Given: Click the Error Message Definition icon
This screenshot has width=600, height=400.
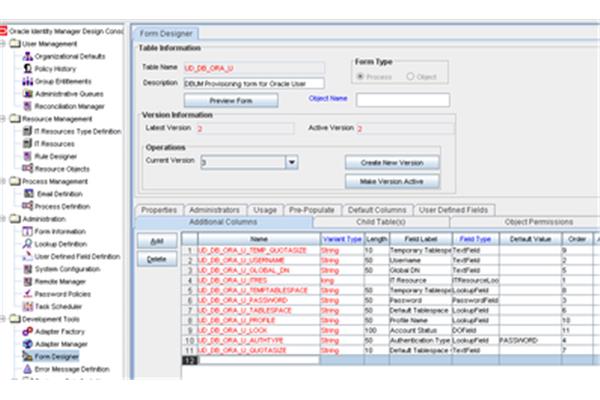Looking at the screenshot, I should [x=28, y=369].
